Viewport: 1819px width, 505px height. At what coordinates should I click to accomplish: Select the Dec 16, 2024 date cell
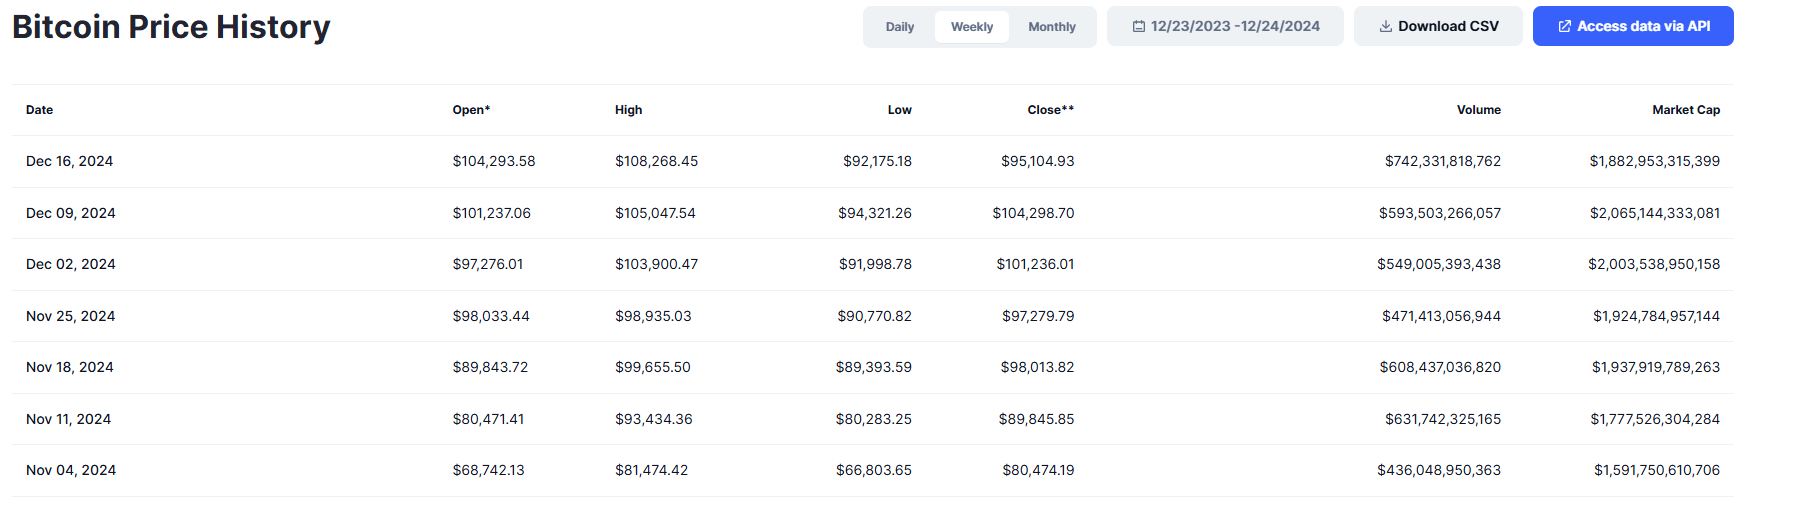click(70, 161)
